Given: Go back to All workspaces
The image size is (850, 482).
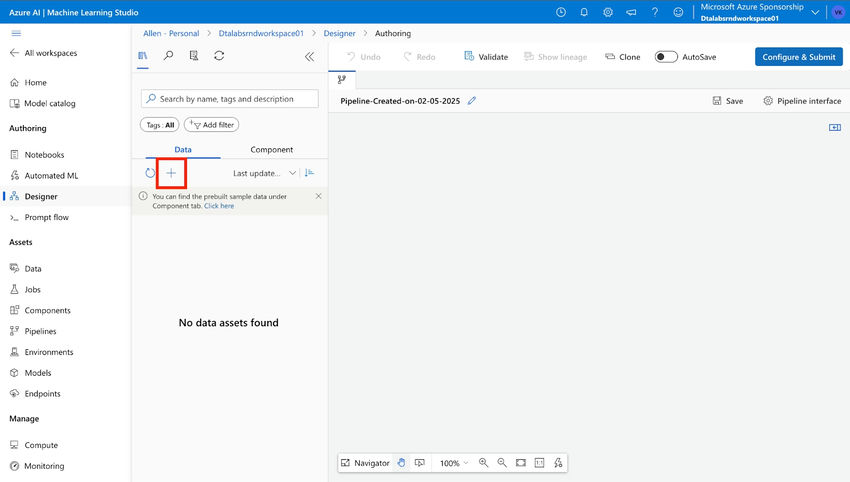Looking at the screenshot, I should (43, 53).
